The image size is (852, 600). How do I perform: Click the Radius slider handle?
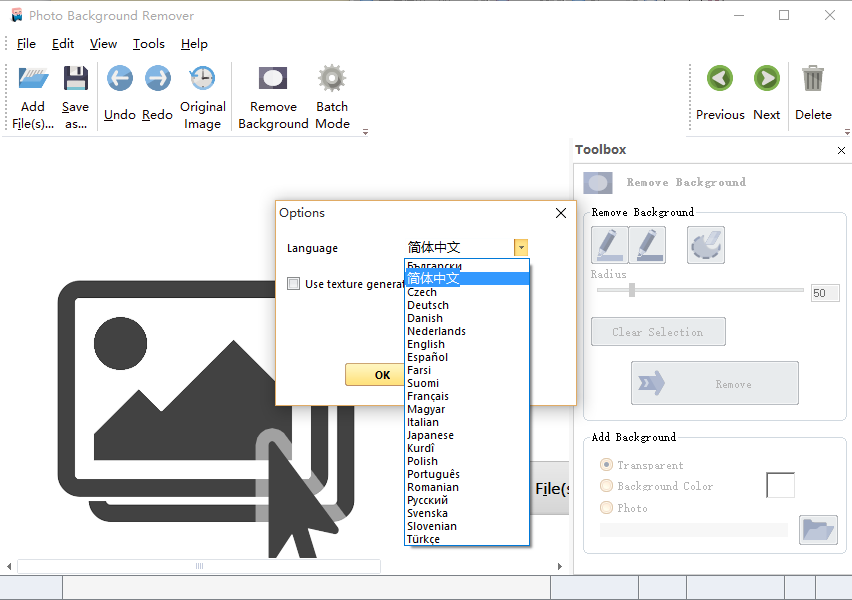pos(631,290)
